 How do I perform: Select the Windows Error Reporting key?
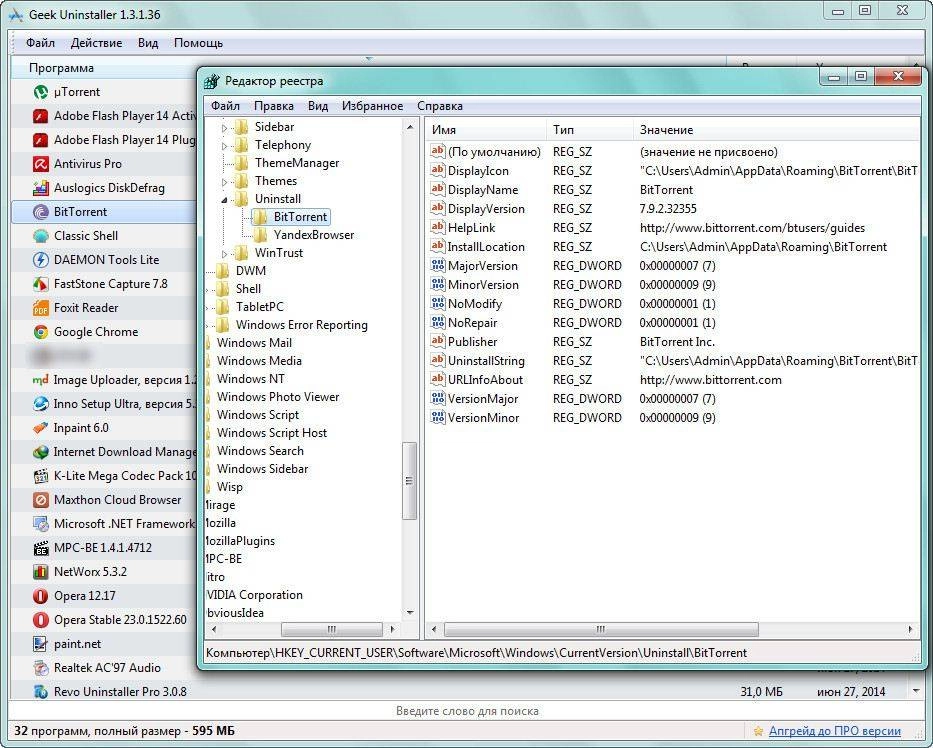(x=302, y=325)
